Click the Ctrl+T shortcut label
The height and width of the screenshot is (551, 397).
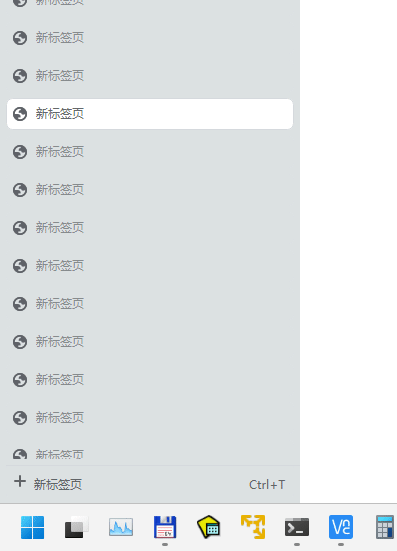click(x=267, y=485)
